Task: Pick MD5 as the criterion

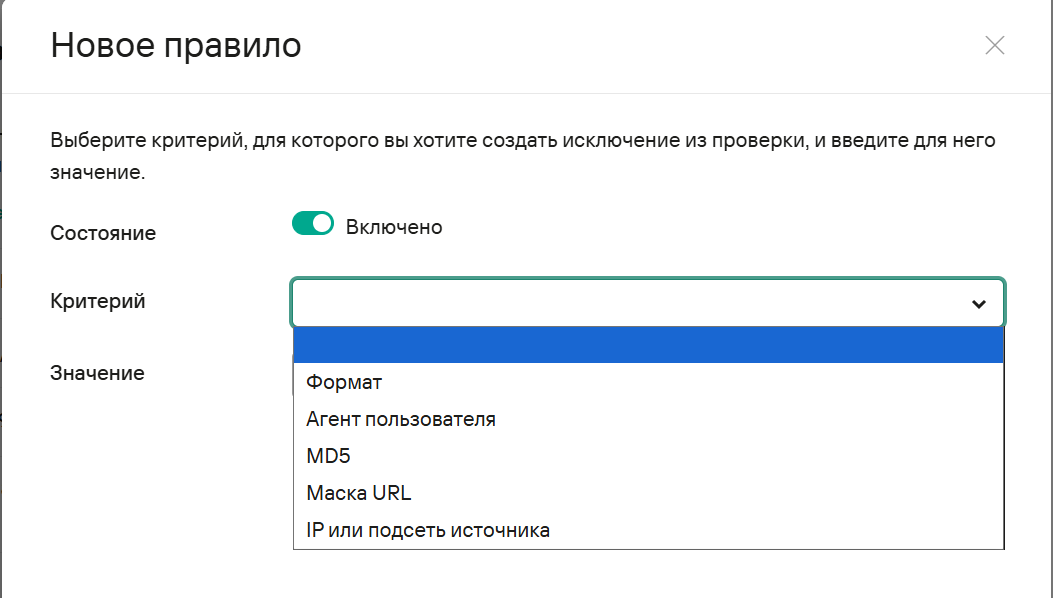Action: click(x=329, y=456)
